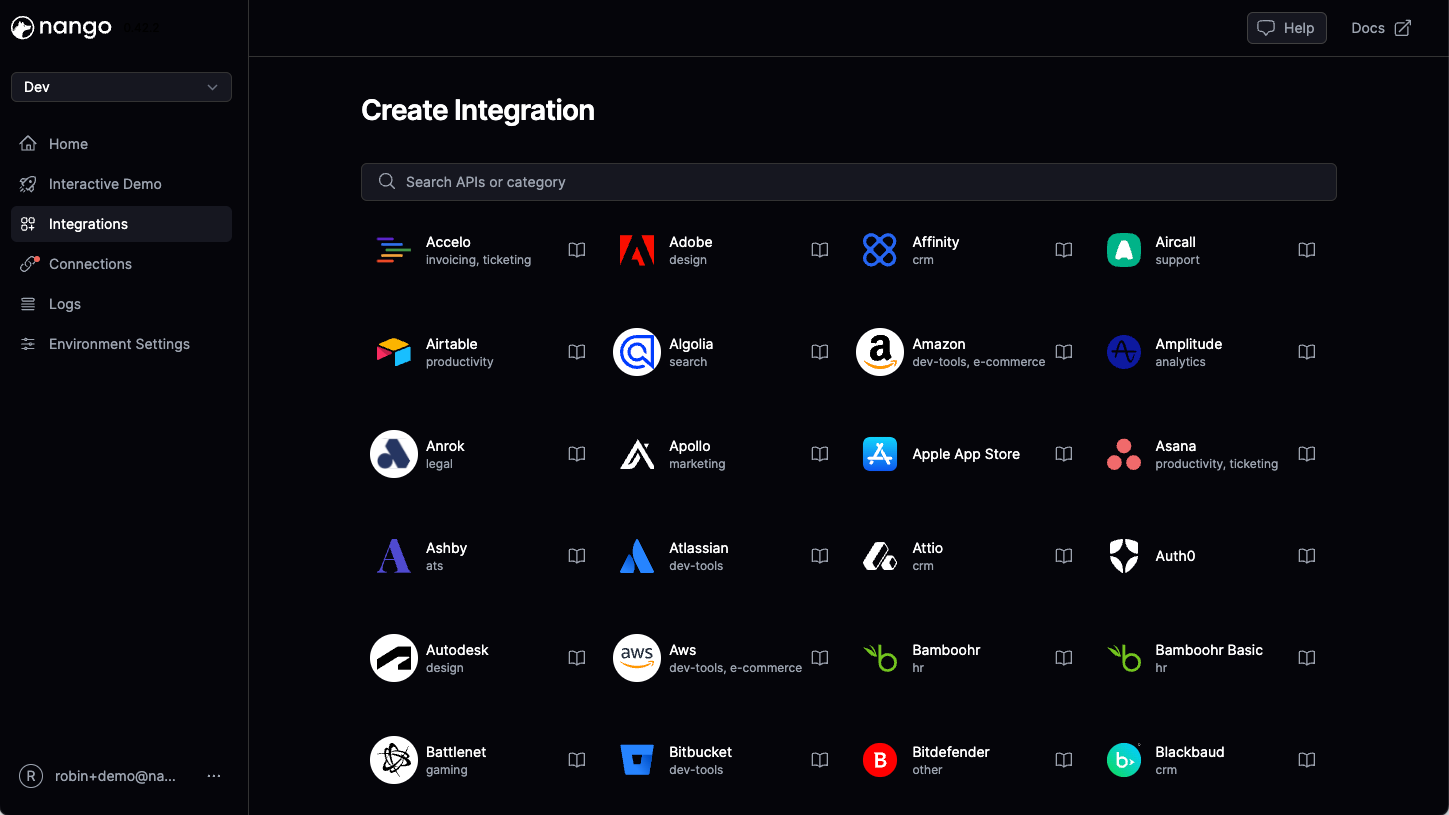Open docs book icon for Atlassian
The height and width of the screenshot is (815, 1449).
(820, 556)
